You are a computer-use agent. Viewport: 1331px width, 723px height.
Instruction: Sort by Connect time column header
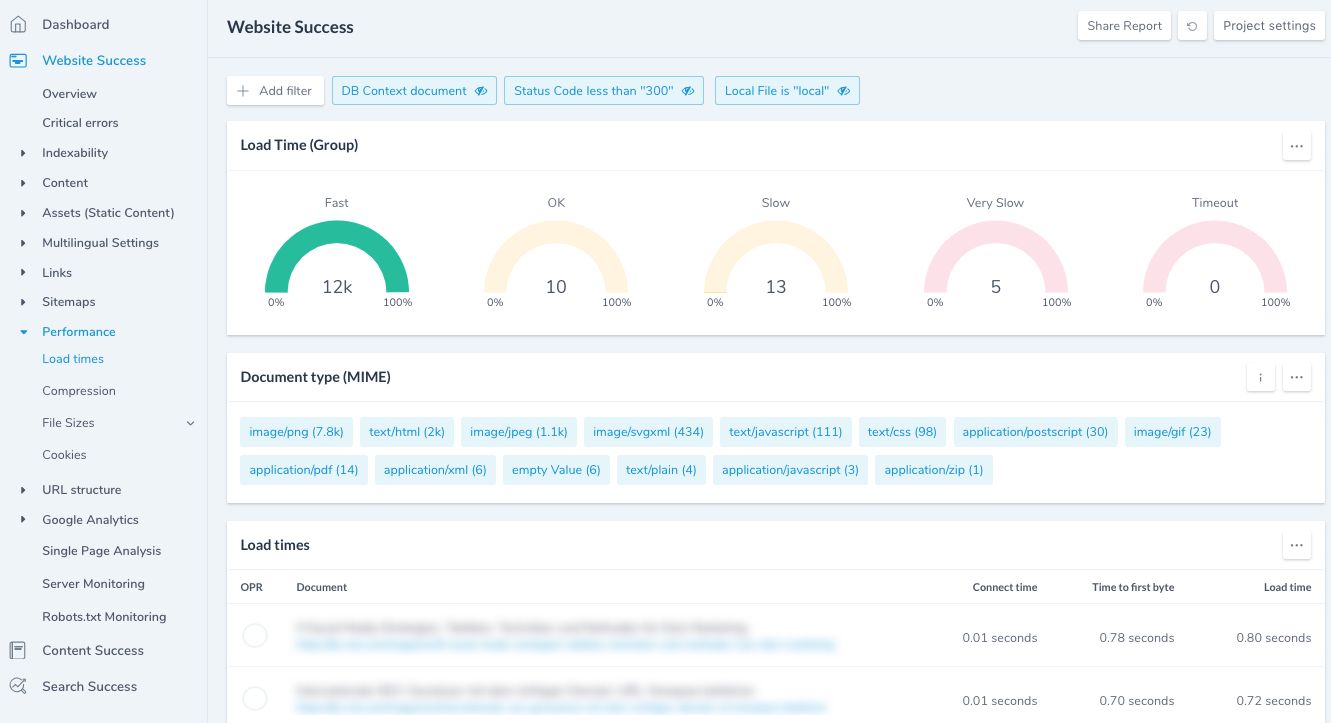1005,587
